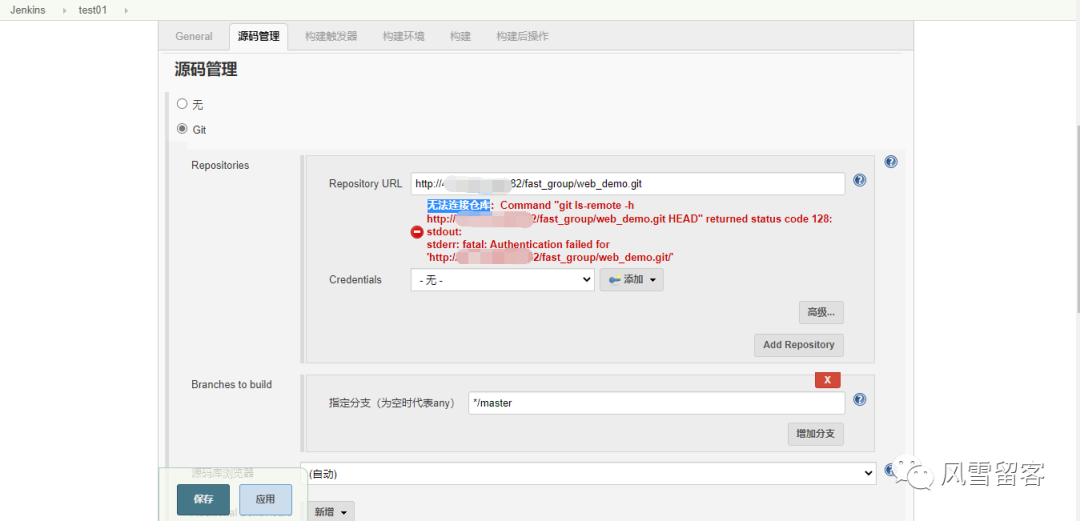Image resolution: width=1080 pixels, height=521 pixels.
Task: Click the highlighted 无法连接仓库 error text
Action: point(459,205)
